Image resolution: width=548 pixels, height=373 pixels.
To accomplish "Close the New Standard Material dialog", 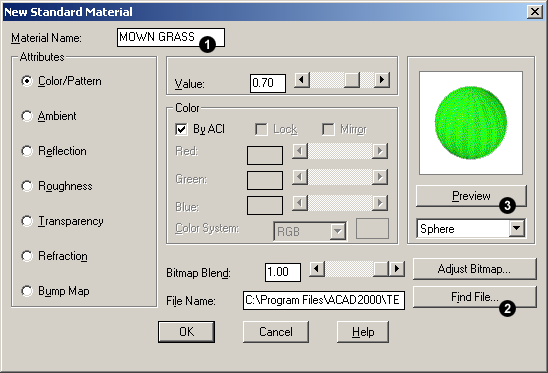I will pyautogui.click(x=535, y=12).
